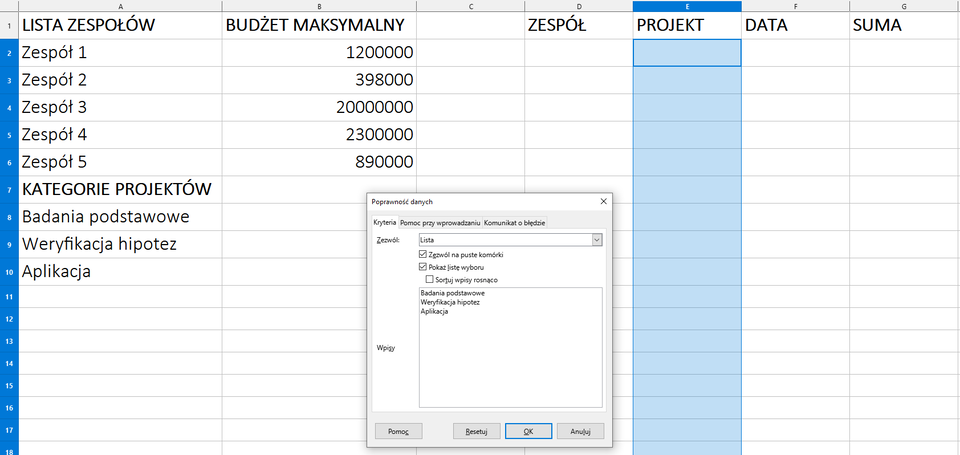The image size is (960, 455).
Task: Select column E header
Action: click(x=687, y=6)
